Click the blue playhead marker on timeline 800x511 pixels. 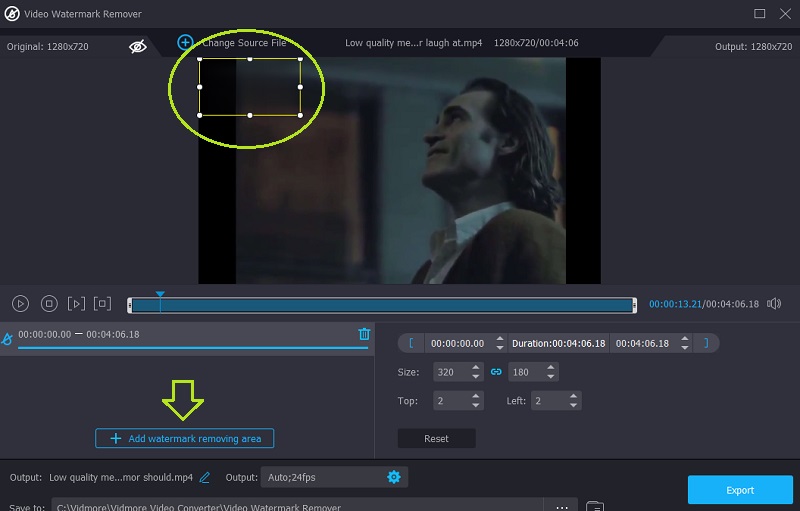click(160, 295)
